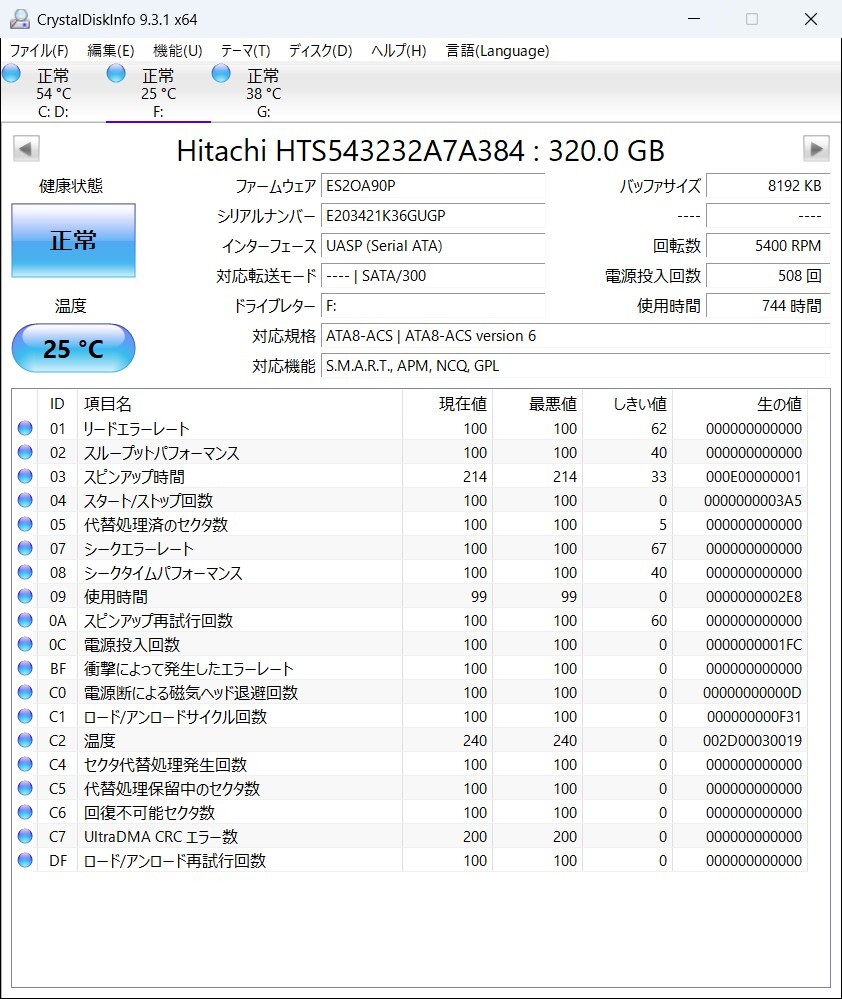Click the firmware field ES2OA90P

(x=433, y=186)
